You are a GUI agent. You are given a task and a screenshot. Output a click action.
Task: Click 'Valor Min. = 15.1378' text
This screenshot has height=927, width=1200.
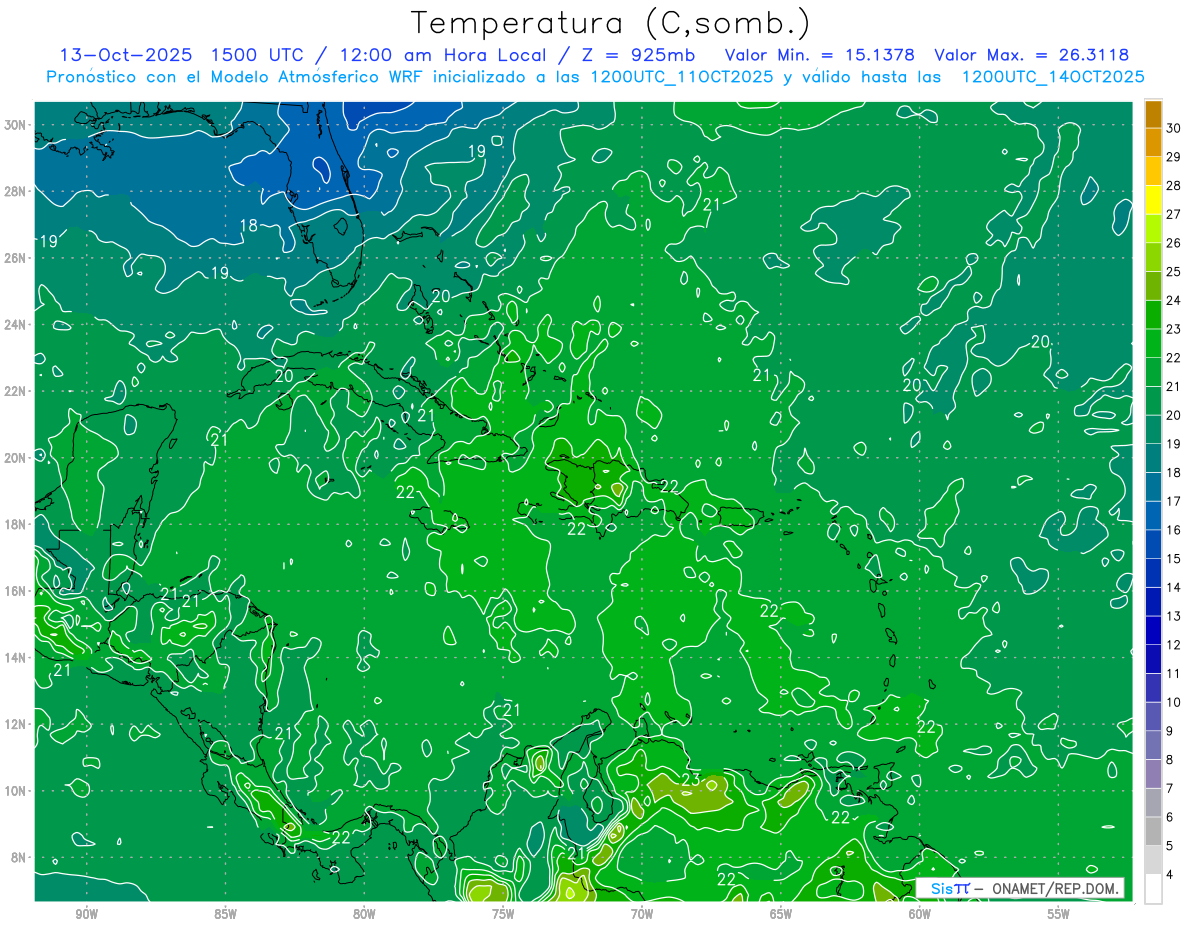coord(820,55)
